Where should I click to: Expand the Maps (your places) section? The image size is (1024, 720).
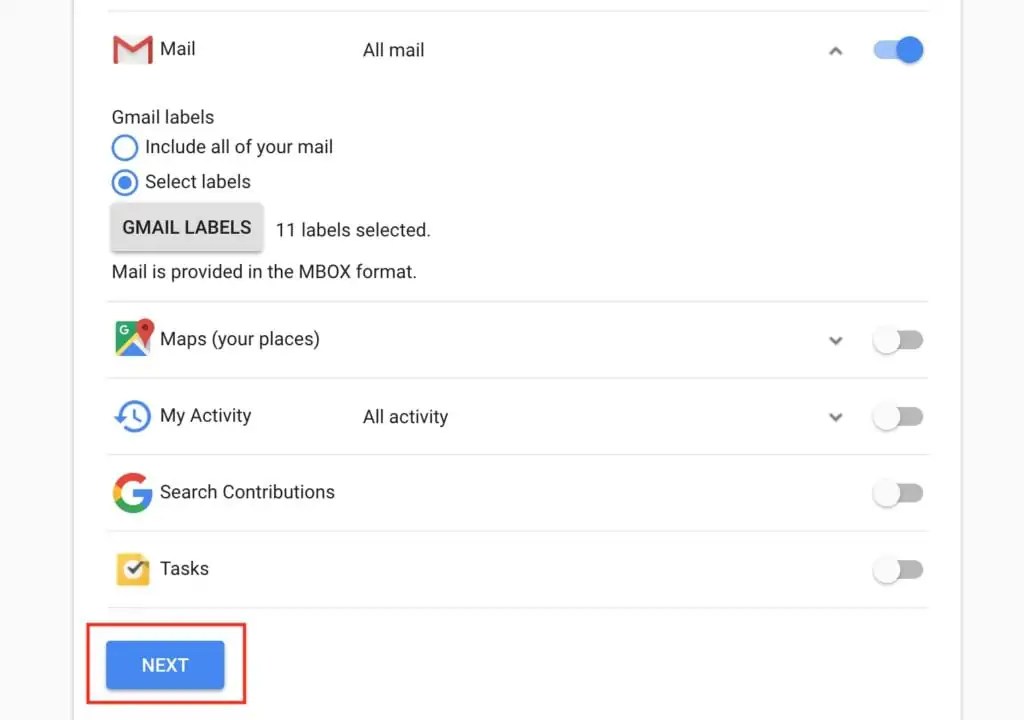coord(836,341)
